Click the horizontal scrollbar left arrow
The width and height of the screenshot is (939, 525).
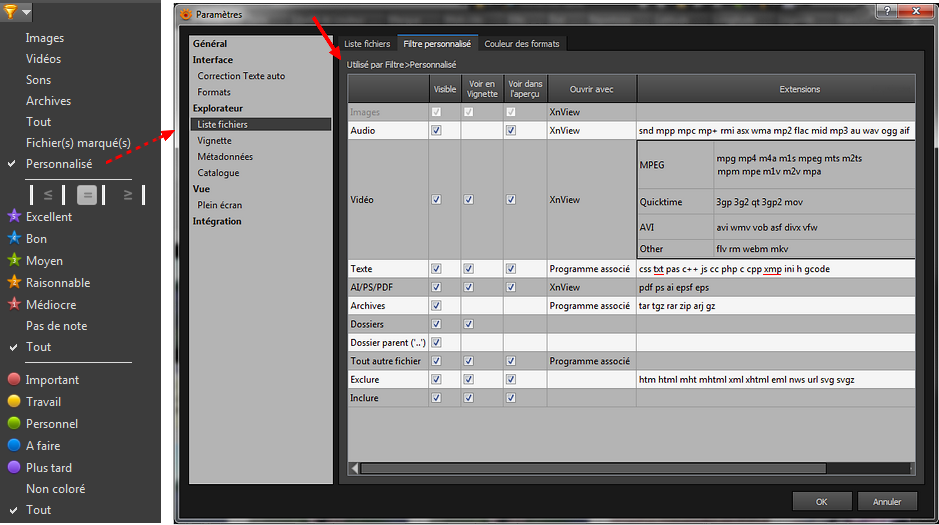(x=355, y=468)
